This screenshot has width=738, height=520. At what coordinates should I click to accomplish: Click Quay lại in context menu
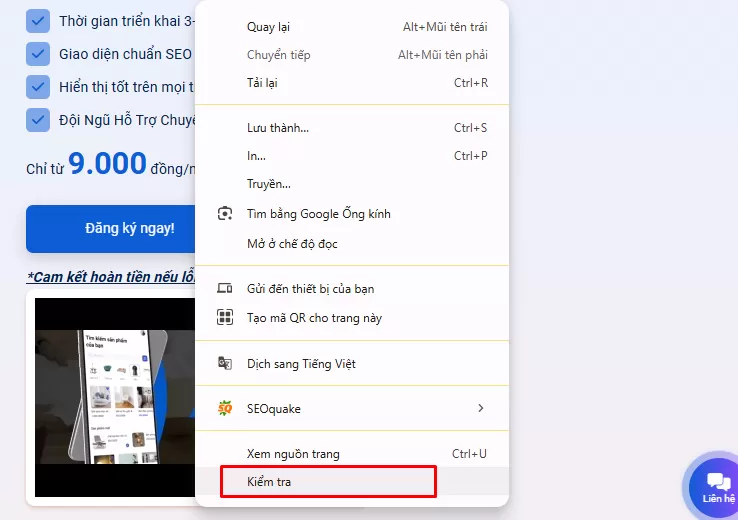268,27
